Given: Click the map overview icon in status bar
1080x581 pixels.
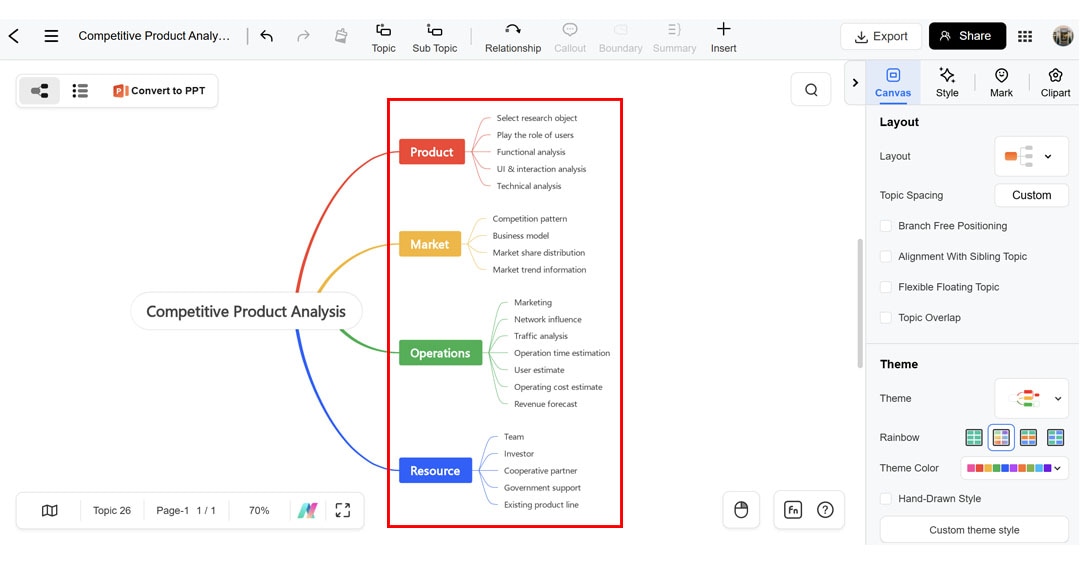Looking at the screenshot, I should pyautogui.click(x=48, y=510).
